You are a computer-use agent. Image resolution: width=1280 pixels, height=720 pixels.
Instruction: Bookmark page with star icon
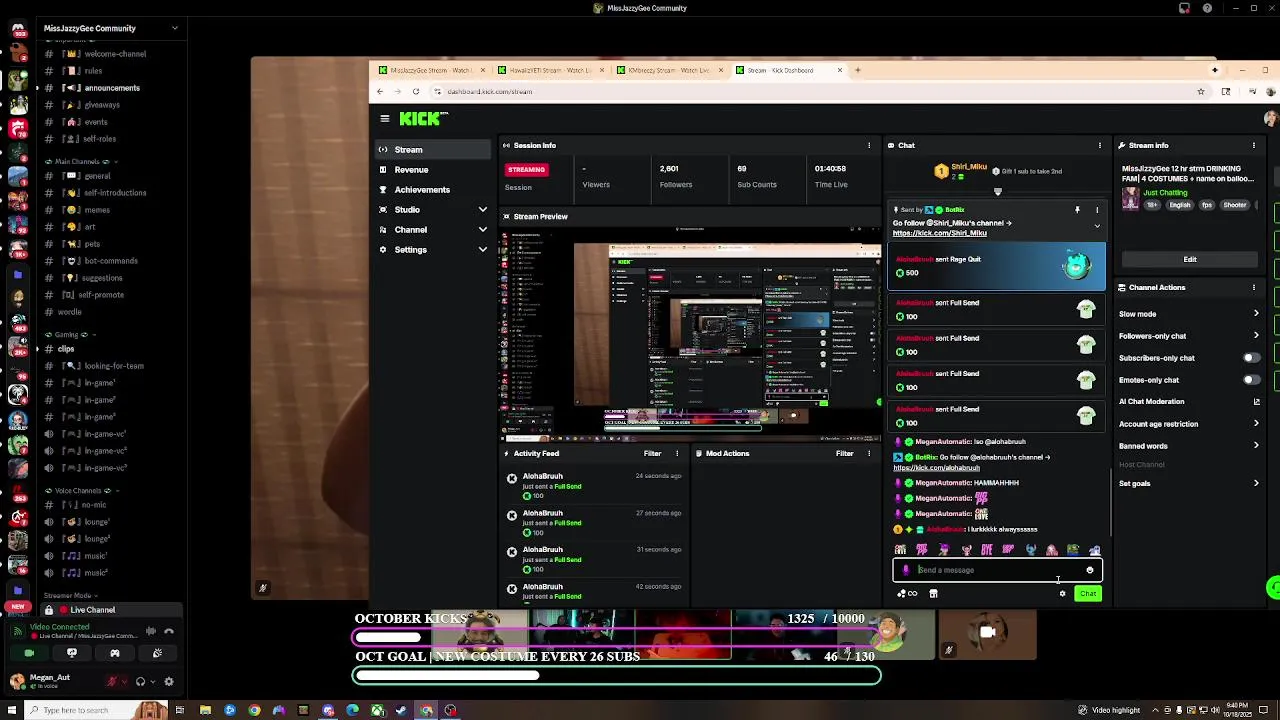point(1201,91)
